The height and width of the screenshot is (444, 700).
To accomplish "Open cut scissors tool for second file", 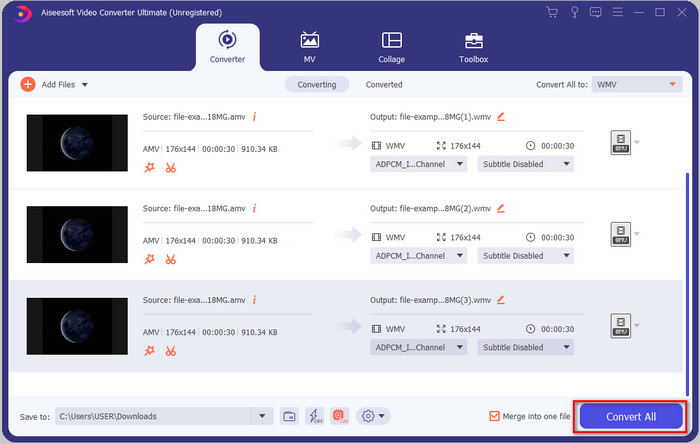I will pos(171,259).
